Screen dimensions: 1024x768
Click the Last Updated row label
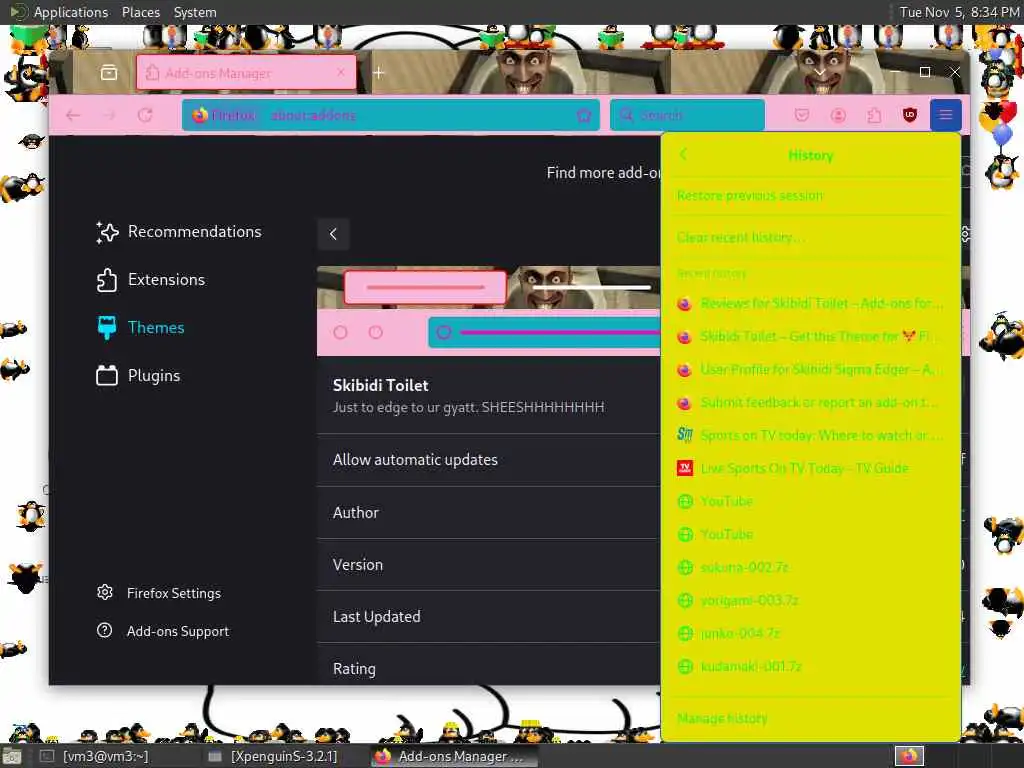pos(376,617)
